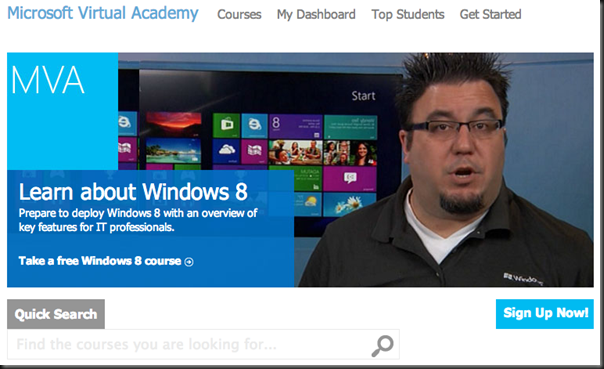
Task: Click the Microsoft Virtual Academy title link
Action: click(103, 13)
